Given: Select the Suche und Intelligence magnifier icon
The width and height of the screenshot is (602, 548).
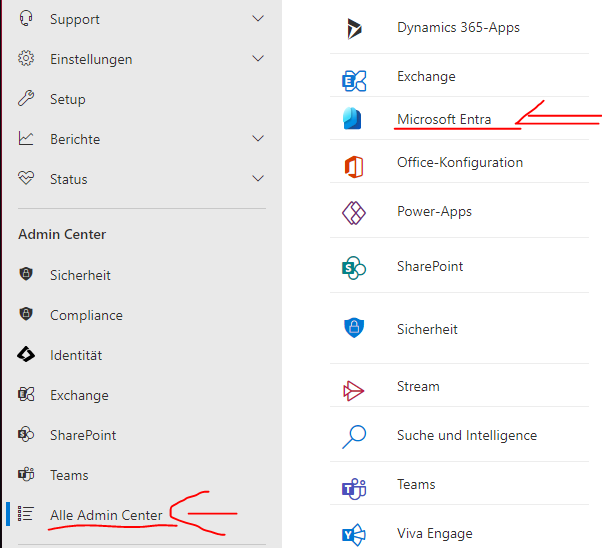Looking at the screenshot, I should pos(354,436).
